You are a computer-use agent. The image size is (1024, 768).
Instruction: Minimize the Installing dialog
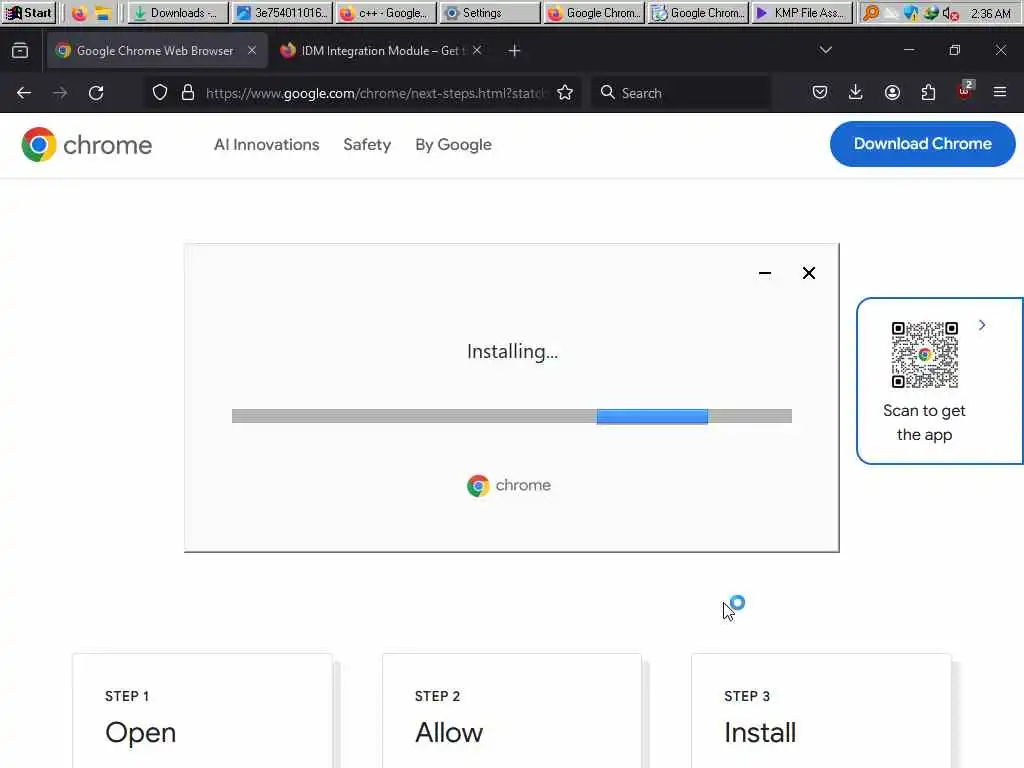click(765, 273)
